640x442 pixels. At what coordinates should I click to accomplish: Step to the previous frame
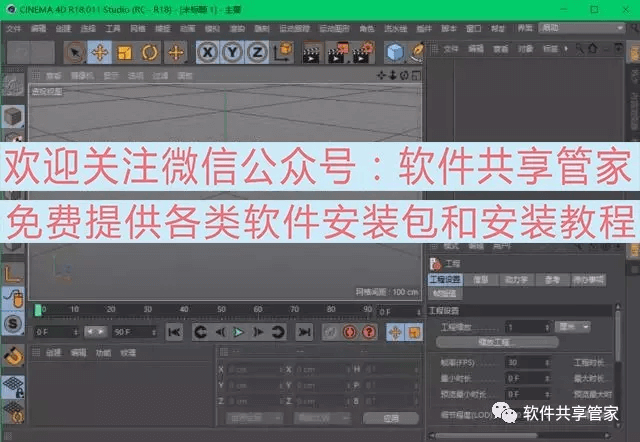[220, 332]
